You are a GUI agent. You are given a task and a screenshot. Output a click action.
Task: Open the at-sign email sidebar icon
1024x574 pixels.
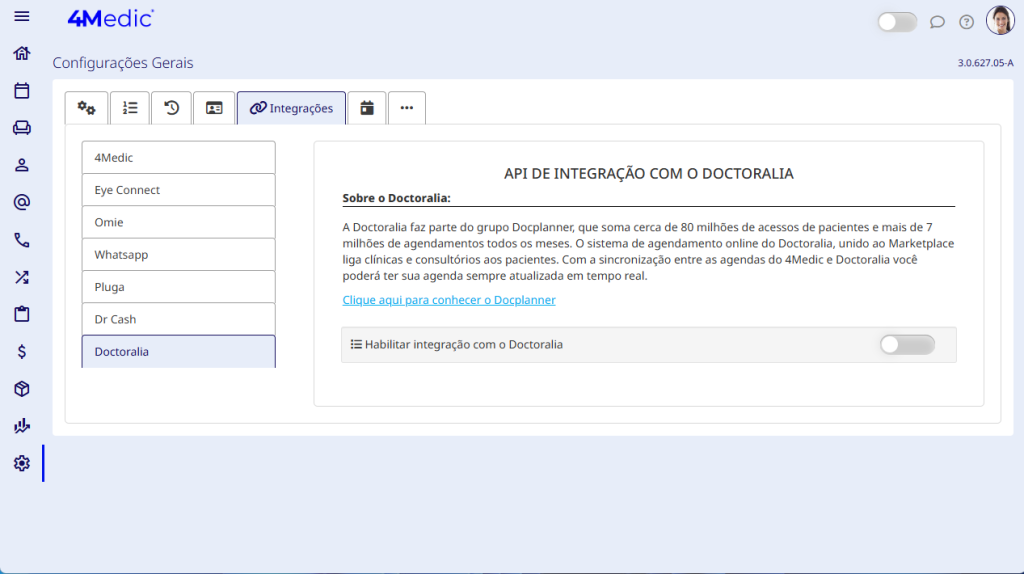(22, 202)
